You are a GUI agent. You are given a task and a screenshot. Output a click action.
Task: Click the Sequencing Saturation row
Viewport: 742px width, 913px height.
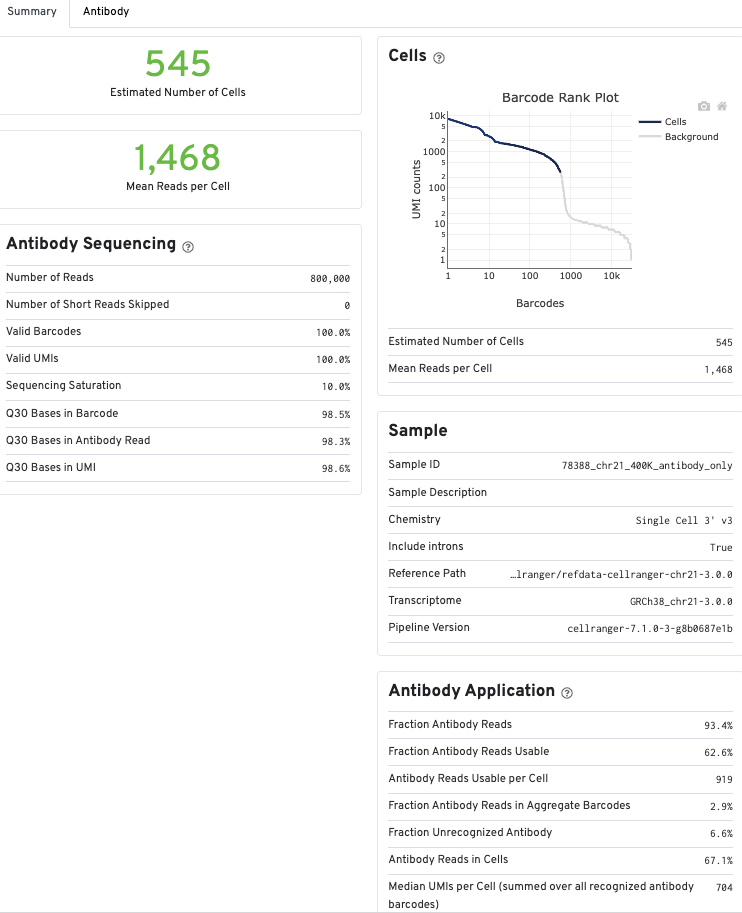178,386
